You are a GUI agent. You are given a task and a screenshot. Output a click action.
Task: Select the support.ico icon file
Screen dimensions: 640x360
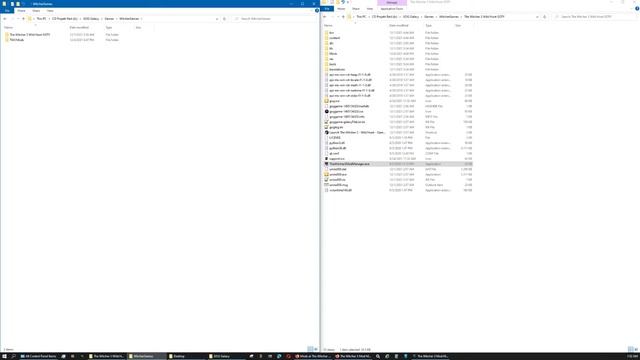tap(327, 158)
